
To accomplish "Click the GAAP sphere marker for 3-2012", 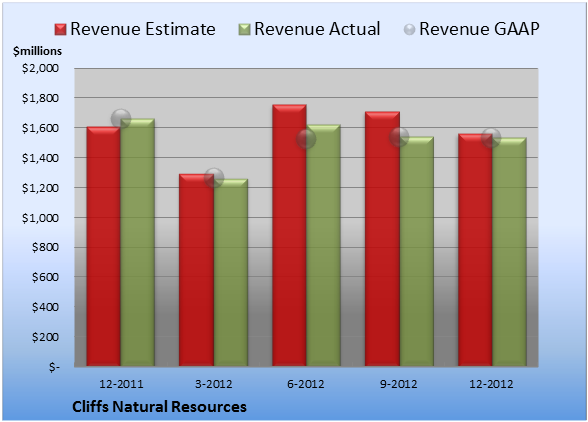I will tap(214, 178).
